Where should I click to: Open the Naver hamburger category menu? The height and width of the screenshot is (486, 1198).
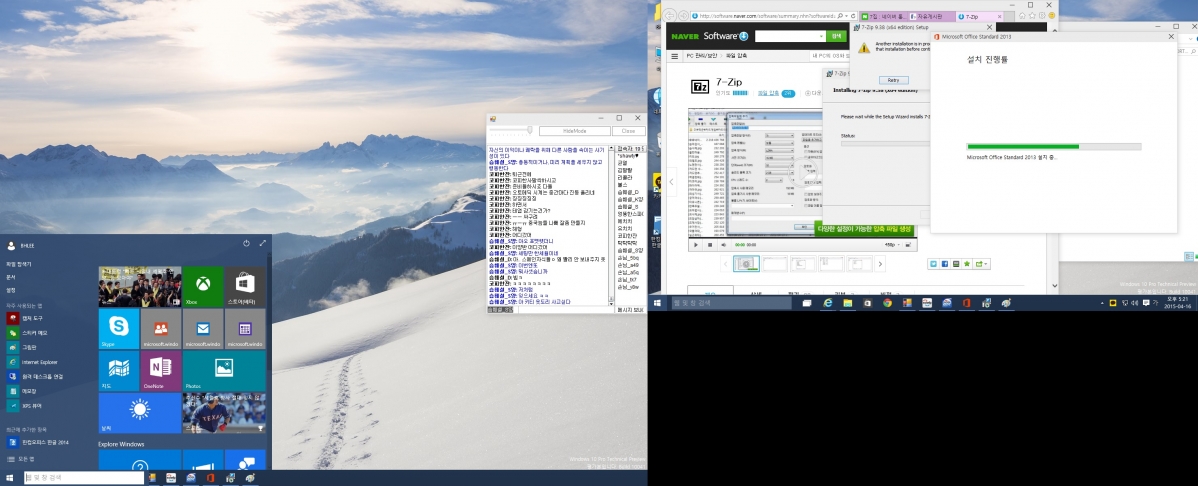(675, 55)
